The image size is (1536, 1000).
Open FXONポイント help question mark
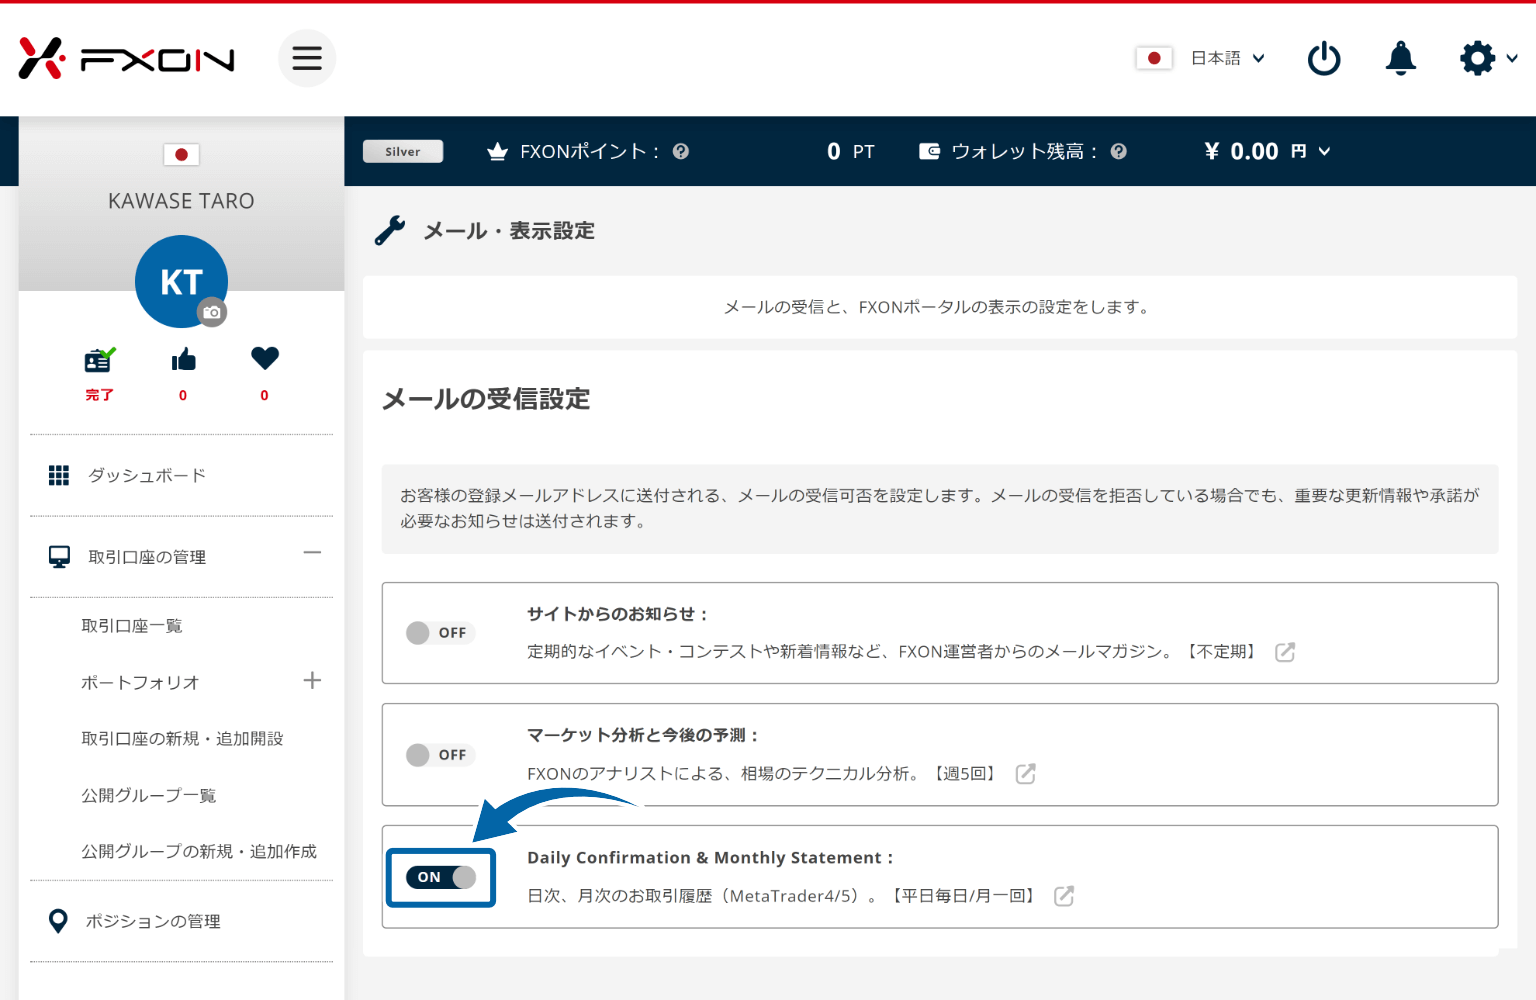[681, 151]
